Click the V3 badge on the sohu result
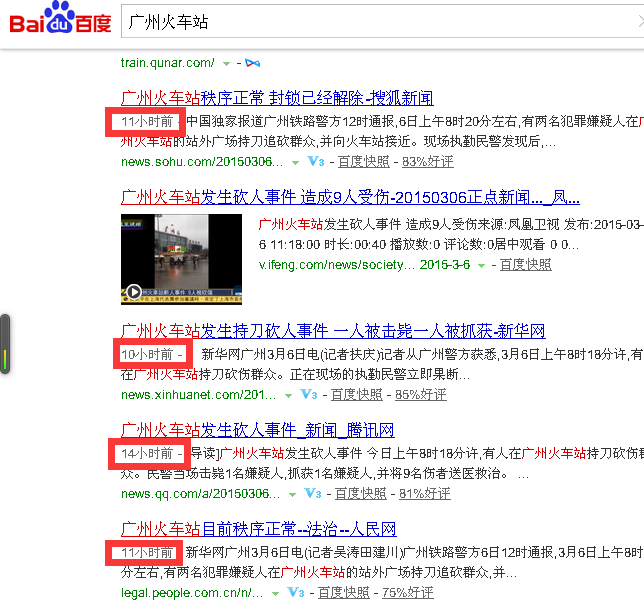The height and width of the screenshot is (611, 644). click(316, 161)
